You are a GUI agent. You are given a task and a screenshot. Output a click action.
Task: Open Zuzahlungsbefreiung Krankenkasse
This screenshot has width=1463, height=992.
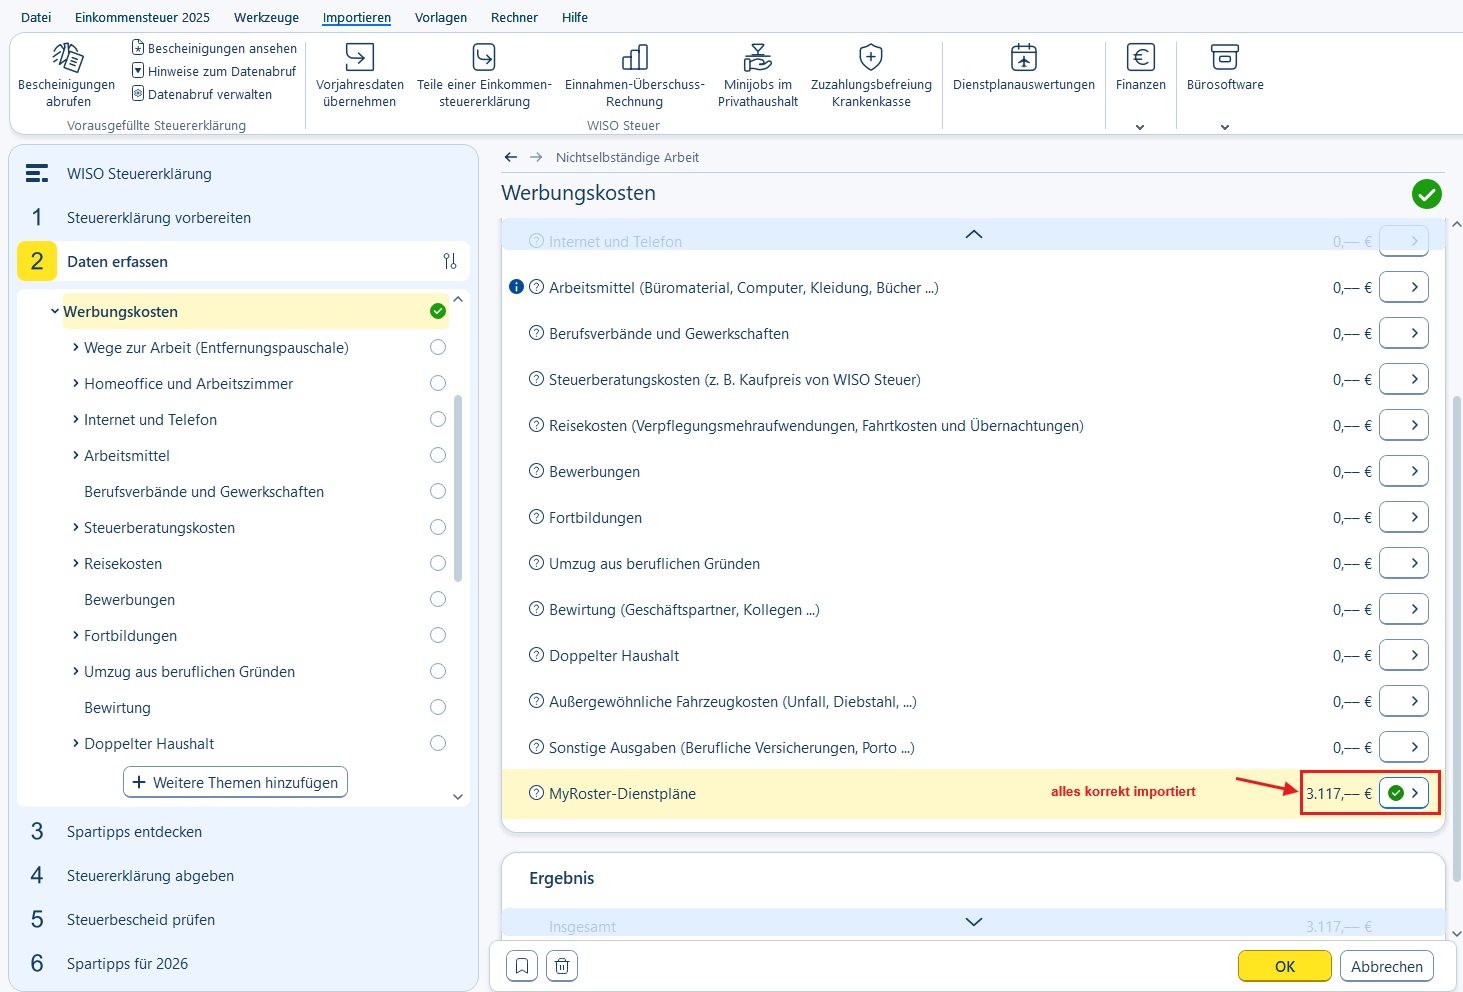coord(871,75)
